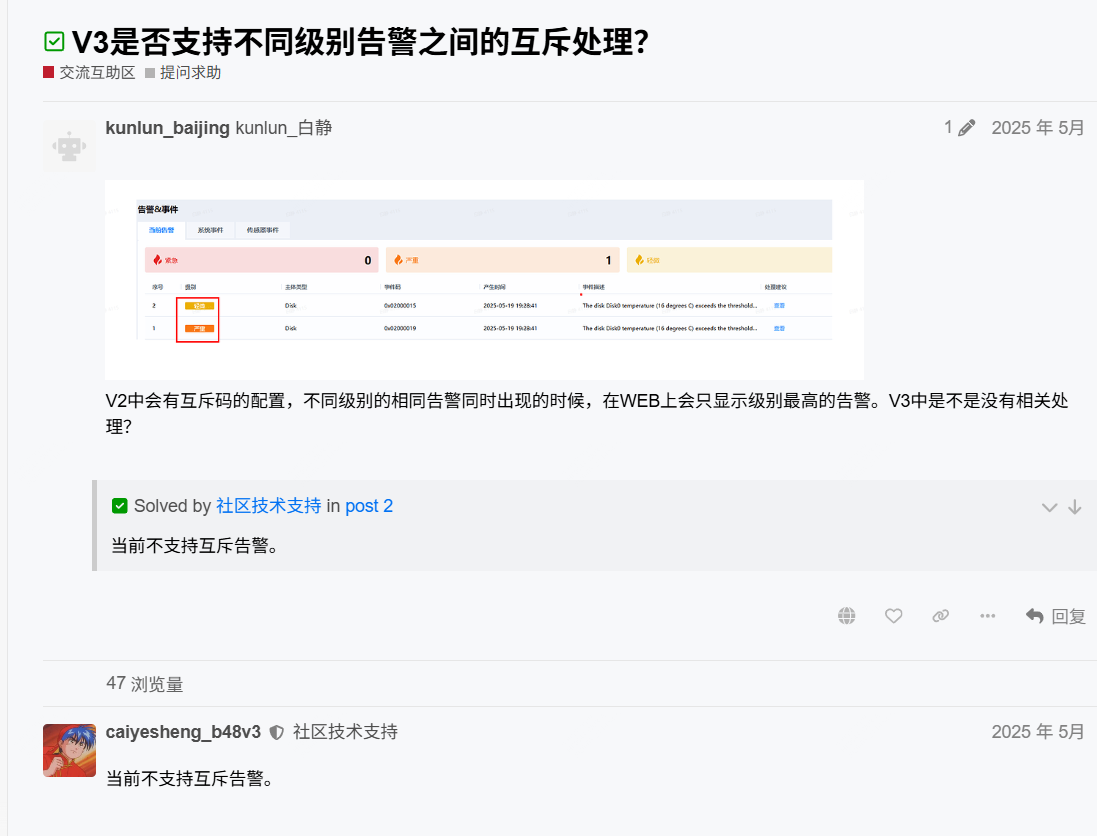Copy post link via chain icon
The width and height of the screenshot is (1097, 836).
pyautogui.click(x=940, y=616)
